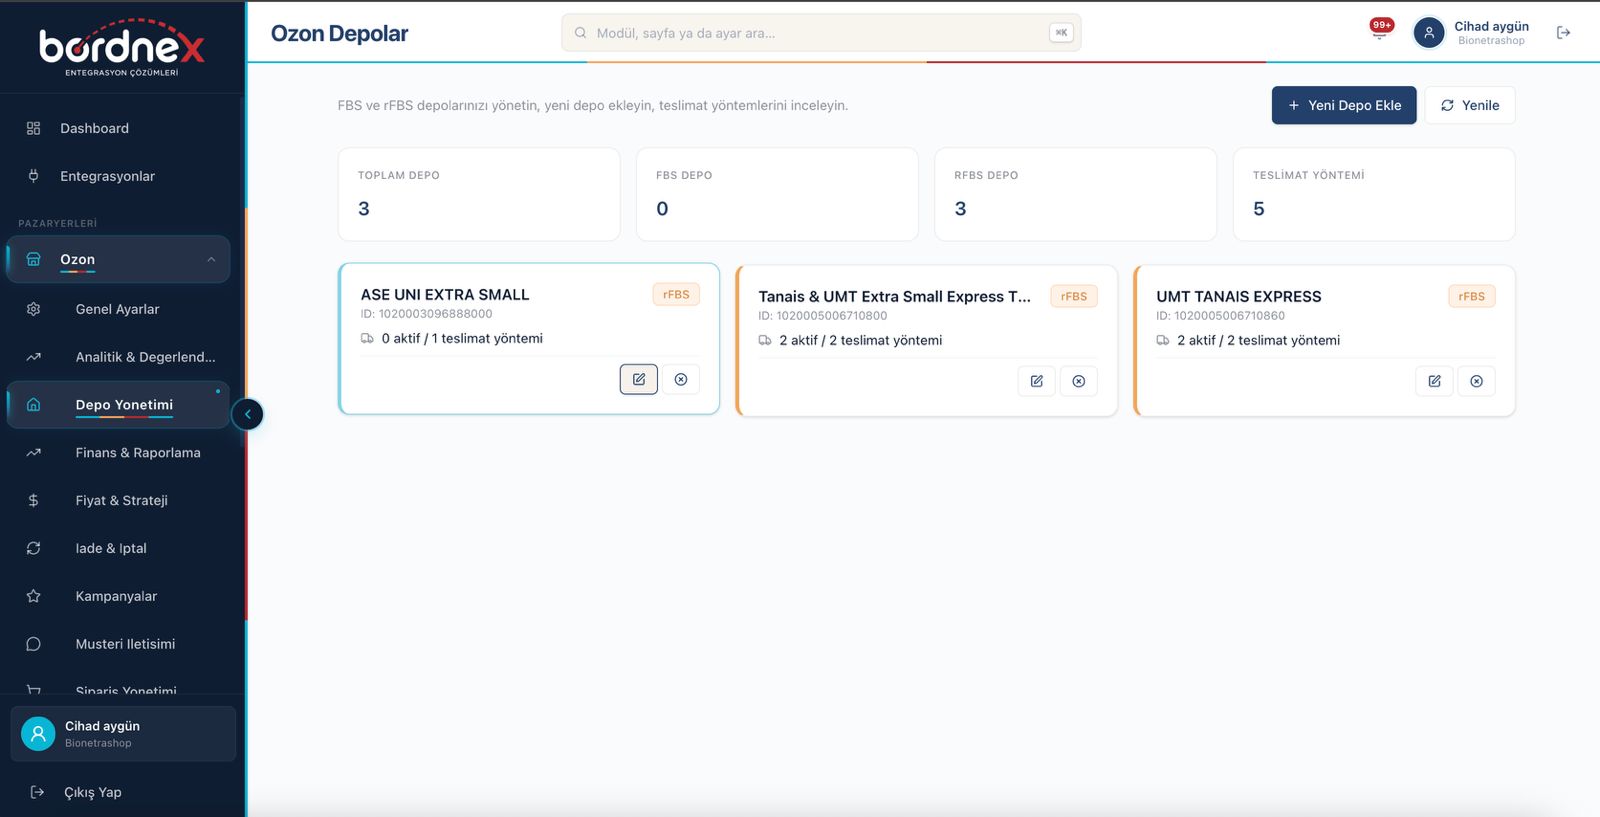The width and height of the screenshot is (1600, 817).
Task: Click the ASE UNI EXTRA SMALL title
Action: tap(445, 294)
